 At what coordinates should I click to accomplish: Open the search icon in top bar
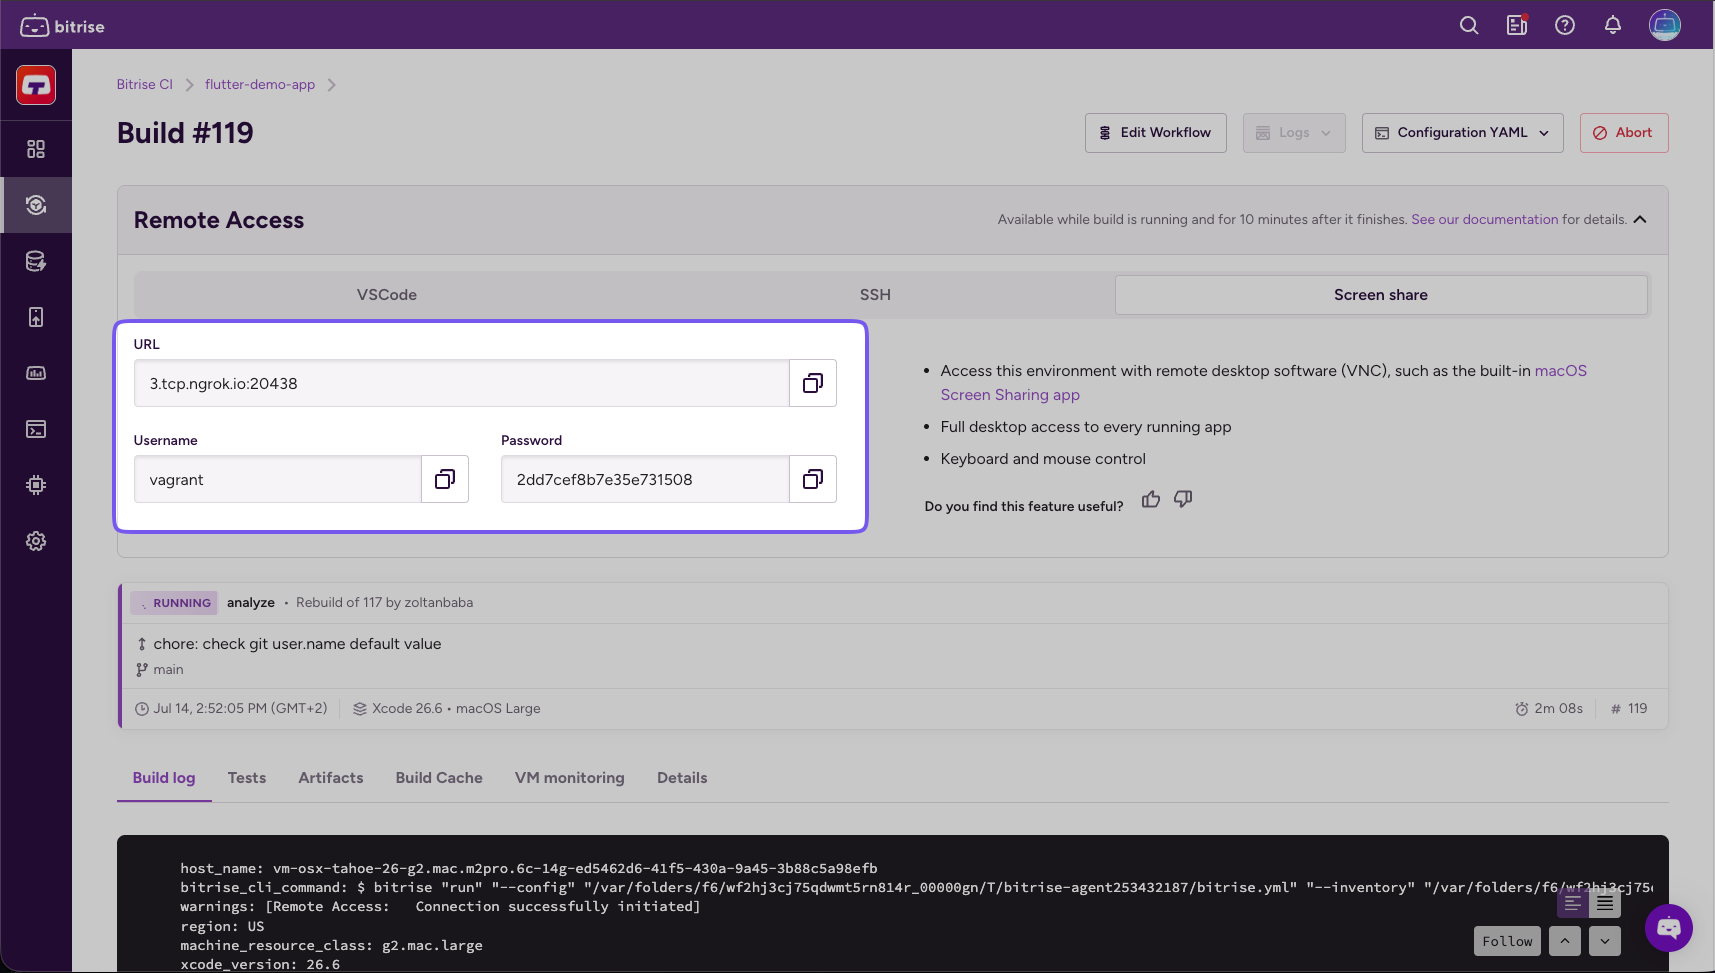coord(1469,25)
